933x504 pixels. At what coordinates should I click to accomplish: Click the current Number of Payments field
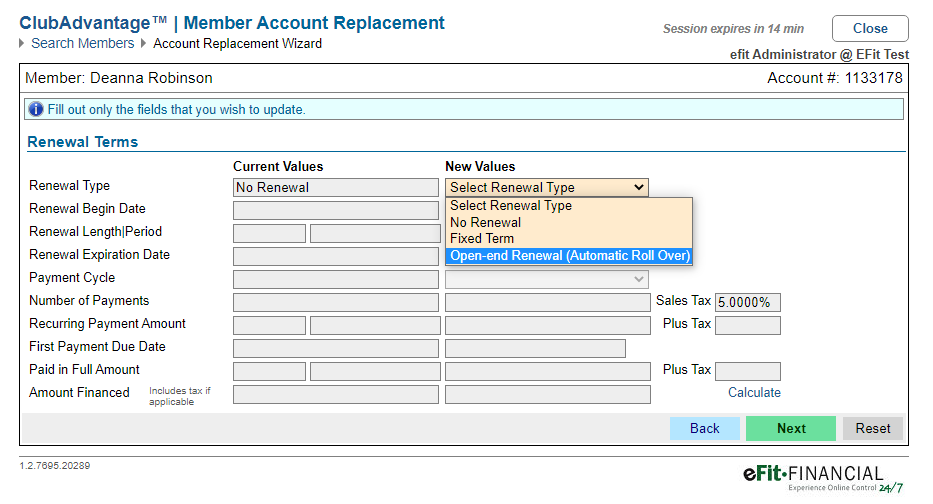336,302
